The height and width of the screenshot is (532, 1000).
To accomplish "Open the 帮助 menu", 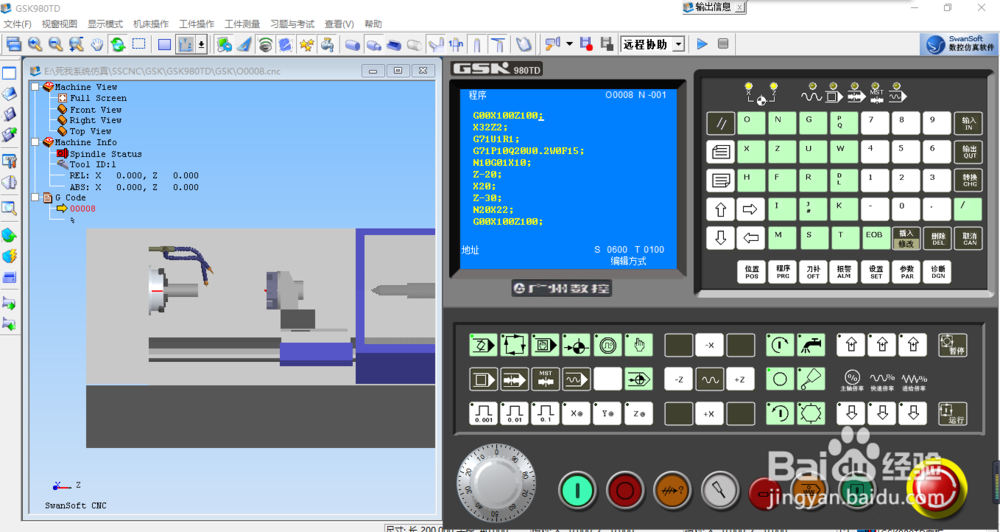I will coord(373,24).
